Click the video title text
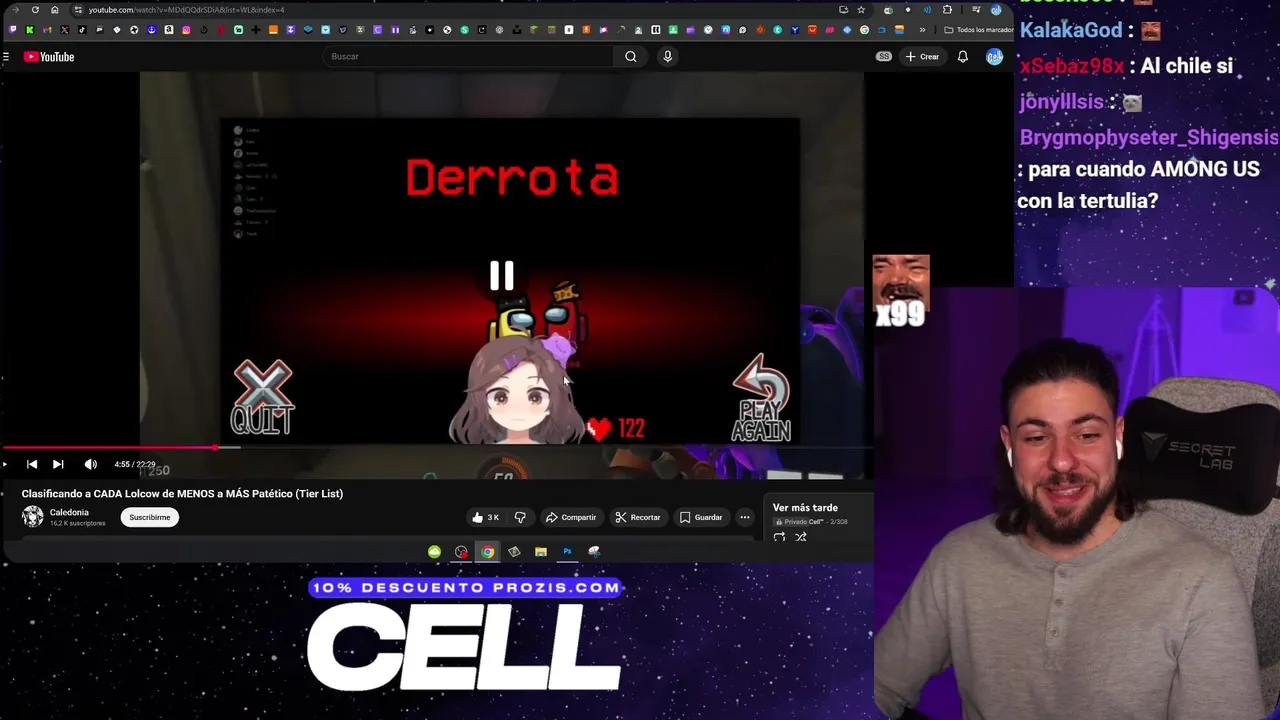This screenshot has height=720, width=1280. (182, 494)
